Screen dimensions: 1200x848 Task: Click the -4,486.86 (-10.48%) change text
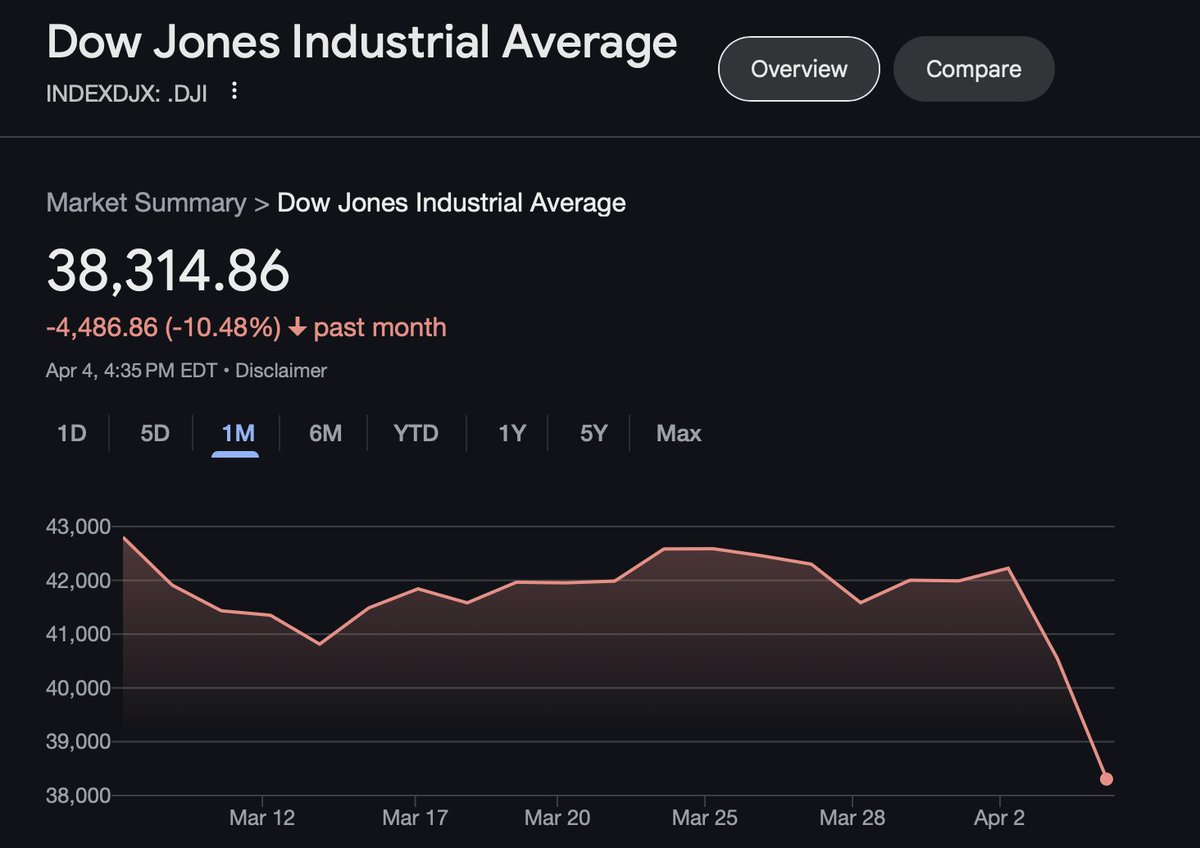pyautogui.click(x=163, y=328)
